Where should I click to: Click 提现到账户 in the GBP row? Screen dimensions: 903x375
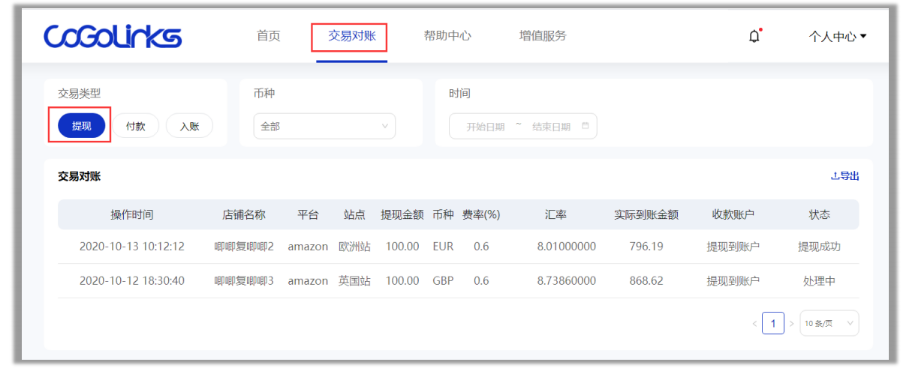click(x=733, y=281)
